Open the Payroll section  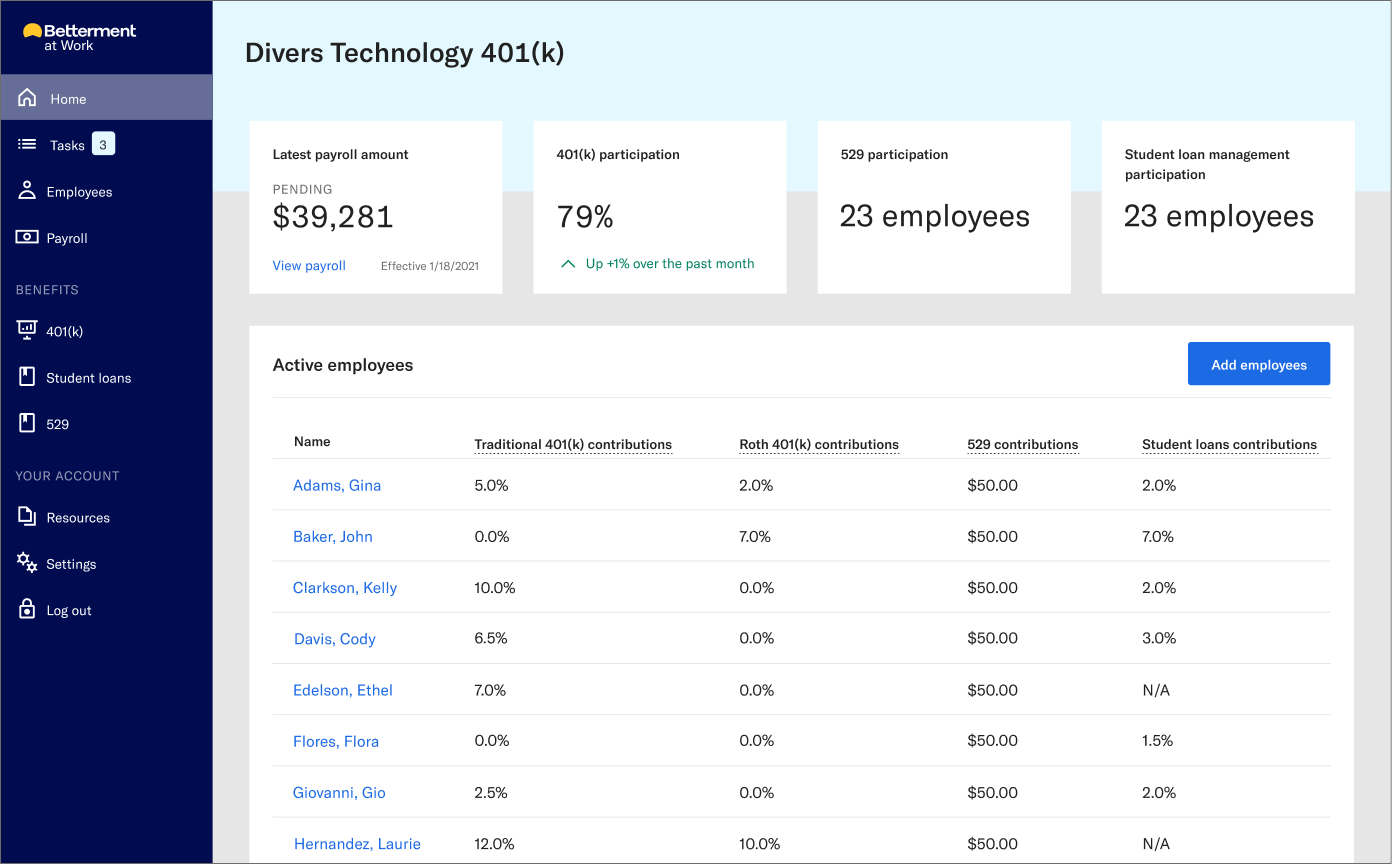click(106, 238)
